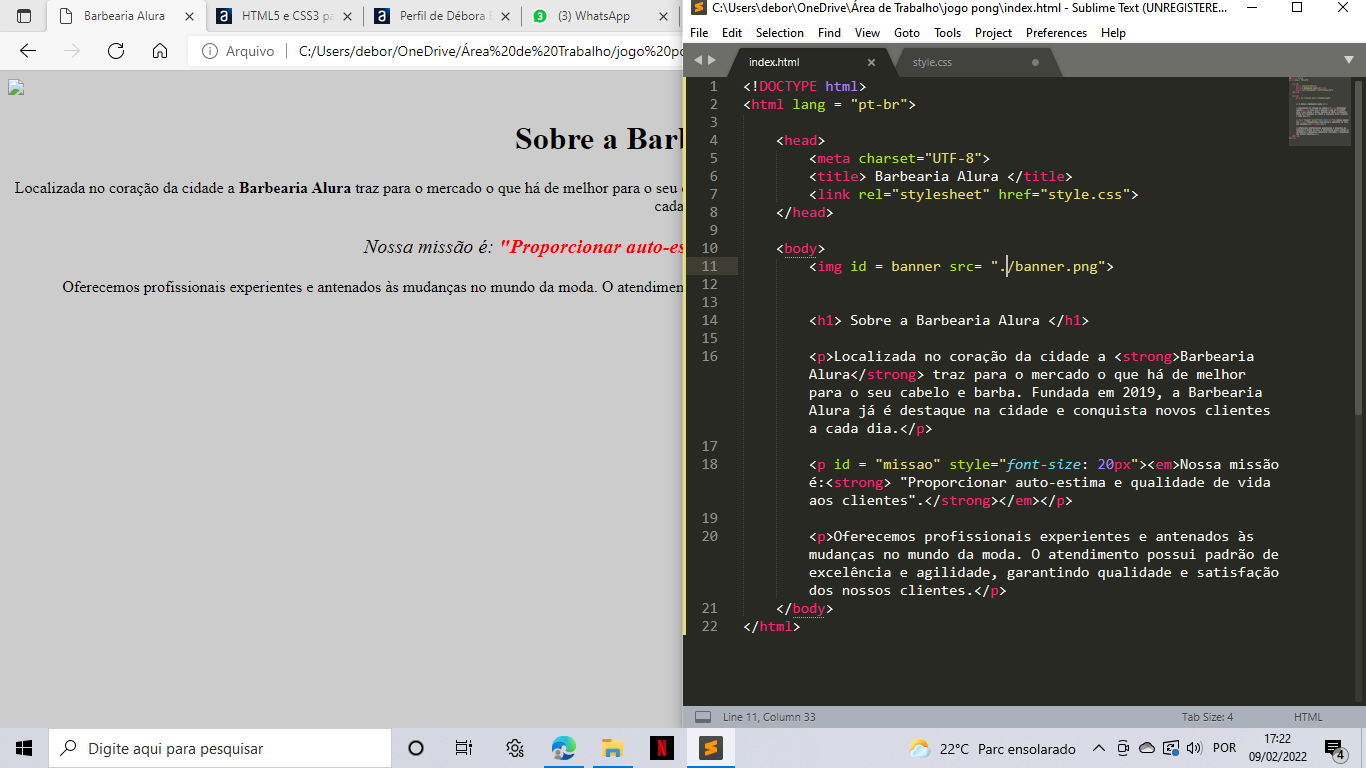The width and height of the screenshot is (1366, 768).
Task: Open the Windows Start menu
Action: tap(24, 748)
